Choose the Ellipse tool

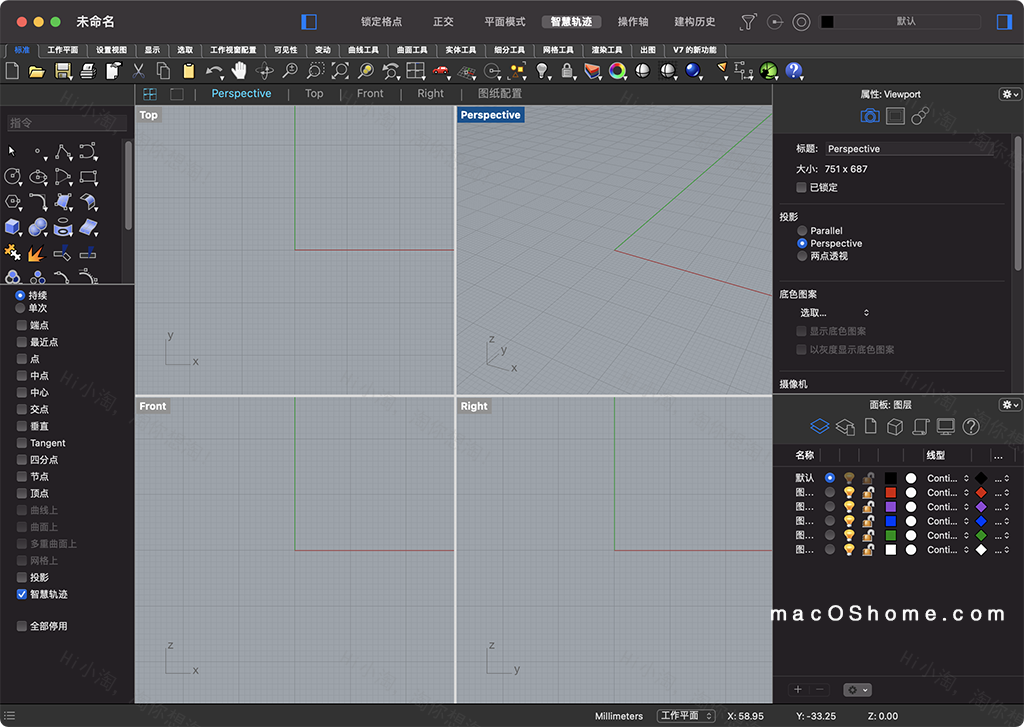click(38, 177)
